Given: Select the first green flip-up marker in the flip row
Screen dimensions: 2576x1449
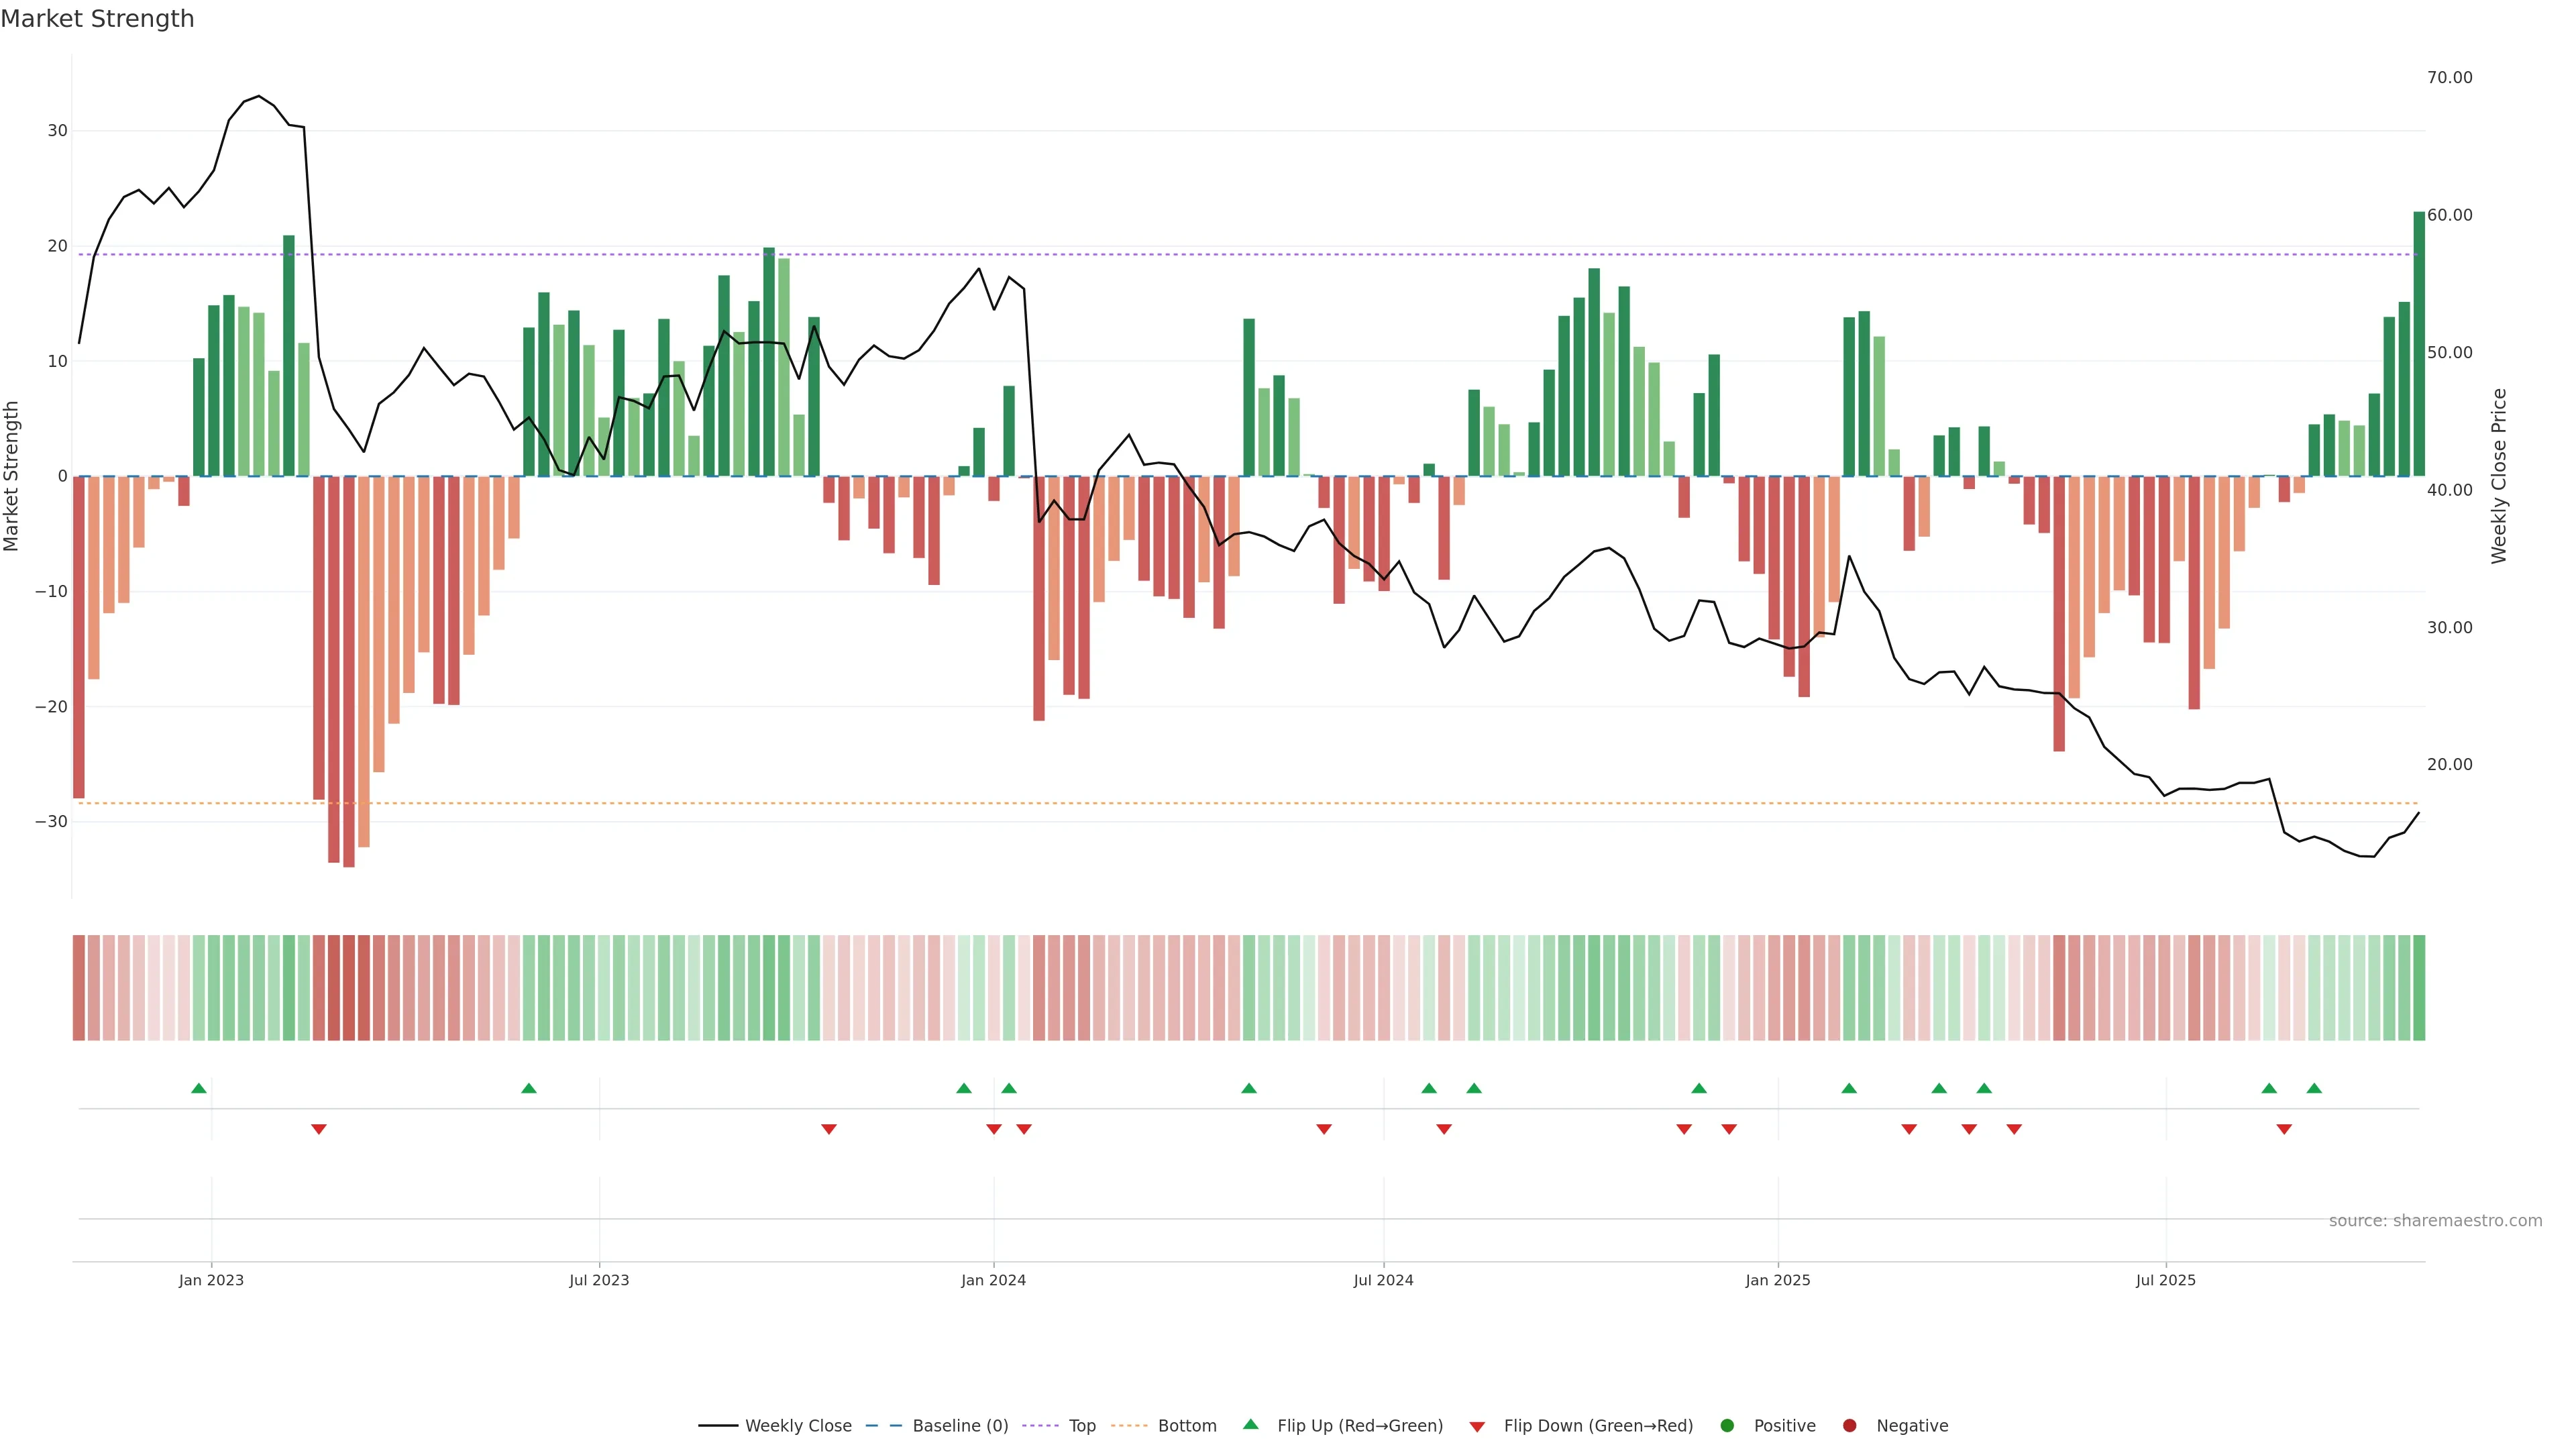Looking at the screenshot, I should pyautogui.click(x=199, y=1088).
